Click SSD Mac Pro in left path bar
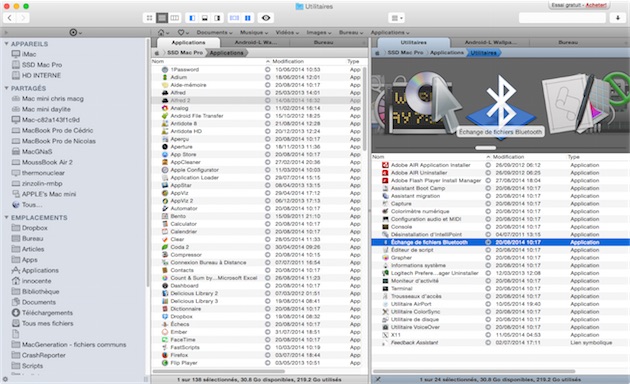The image size is (630, 384). pos(184,53)
